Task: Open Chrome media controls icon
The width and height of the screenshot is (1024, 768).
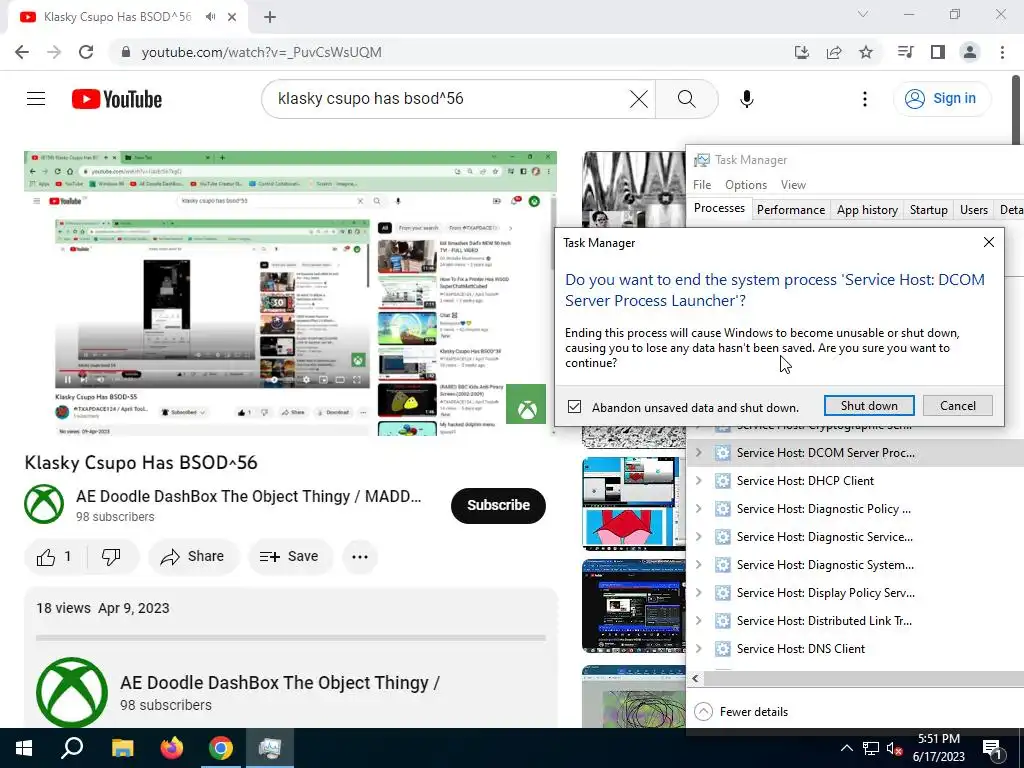Action: (x=905, y=52)
